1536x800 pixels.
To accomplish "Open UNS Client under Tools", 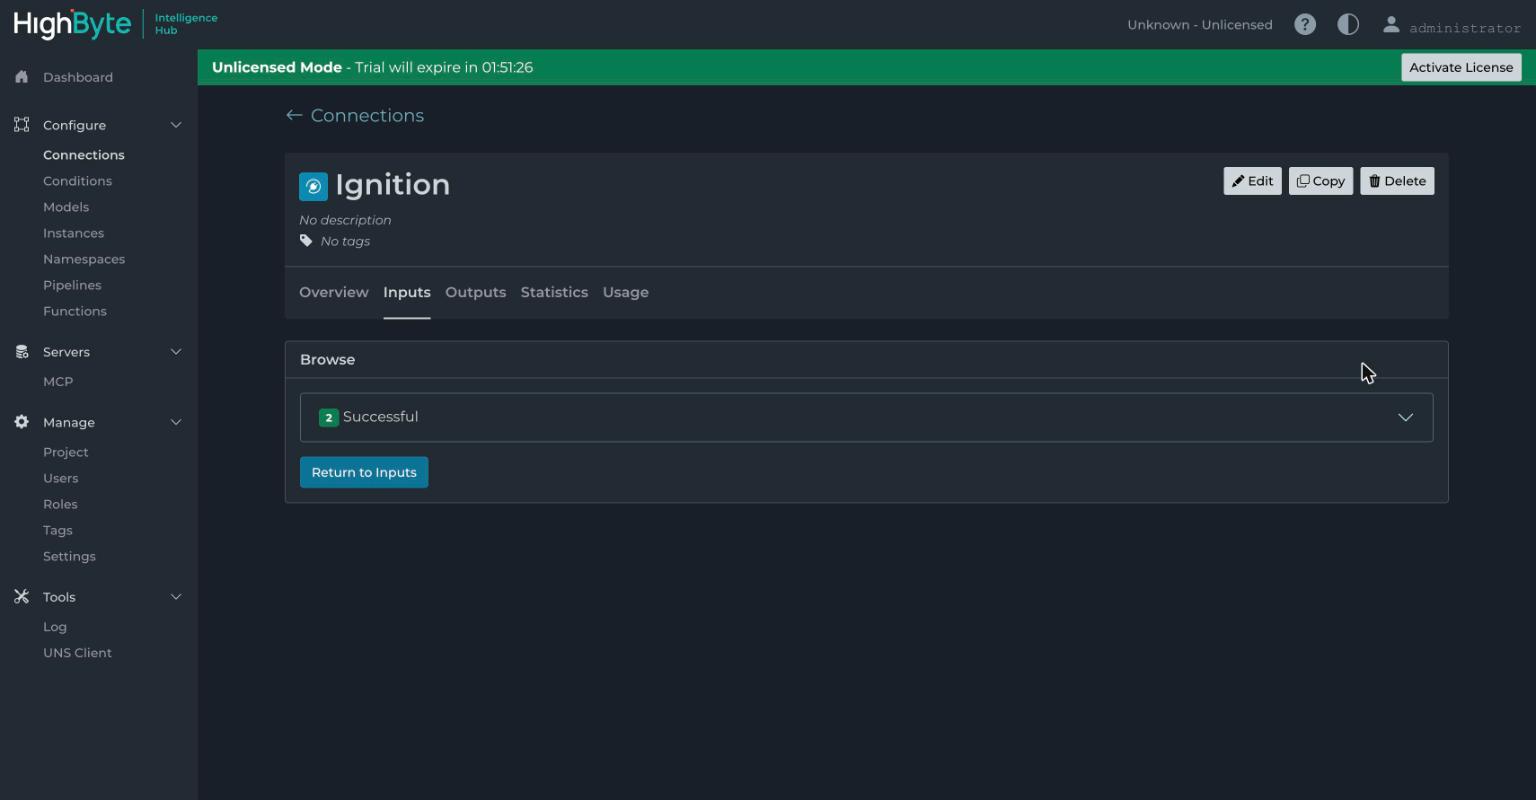I will (77, 653).
